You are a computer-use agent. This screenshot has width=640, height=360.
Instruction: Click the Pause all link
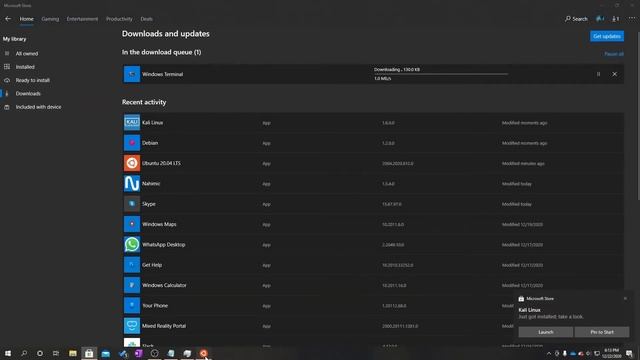(x=614, y=54)
